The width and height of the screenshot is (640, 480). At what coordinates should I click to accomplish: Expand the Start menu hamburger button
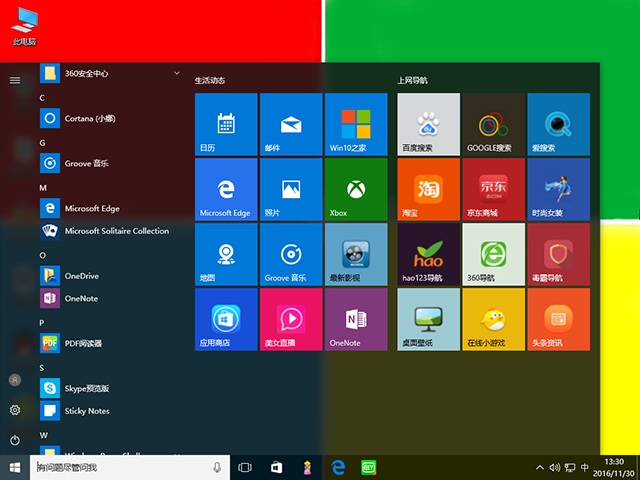coord(15,80)
